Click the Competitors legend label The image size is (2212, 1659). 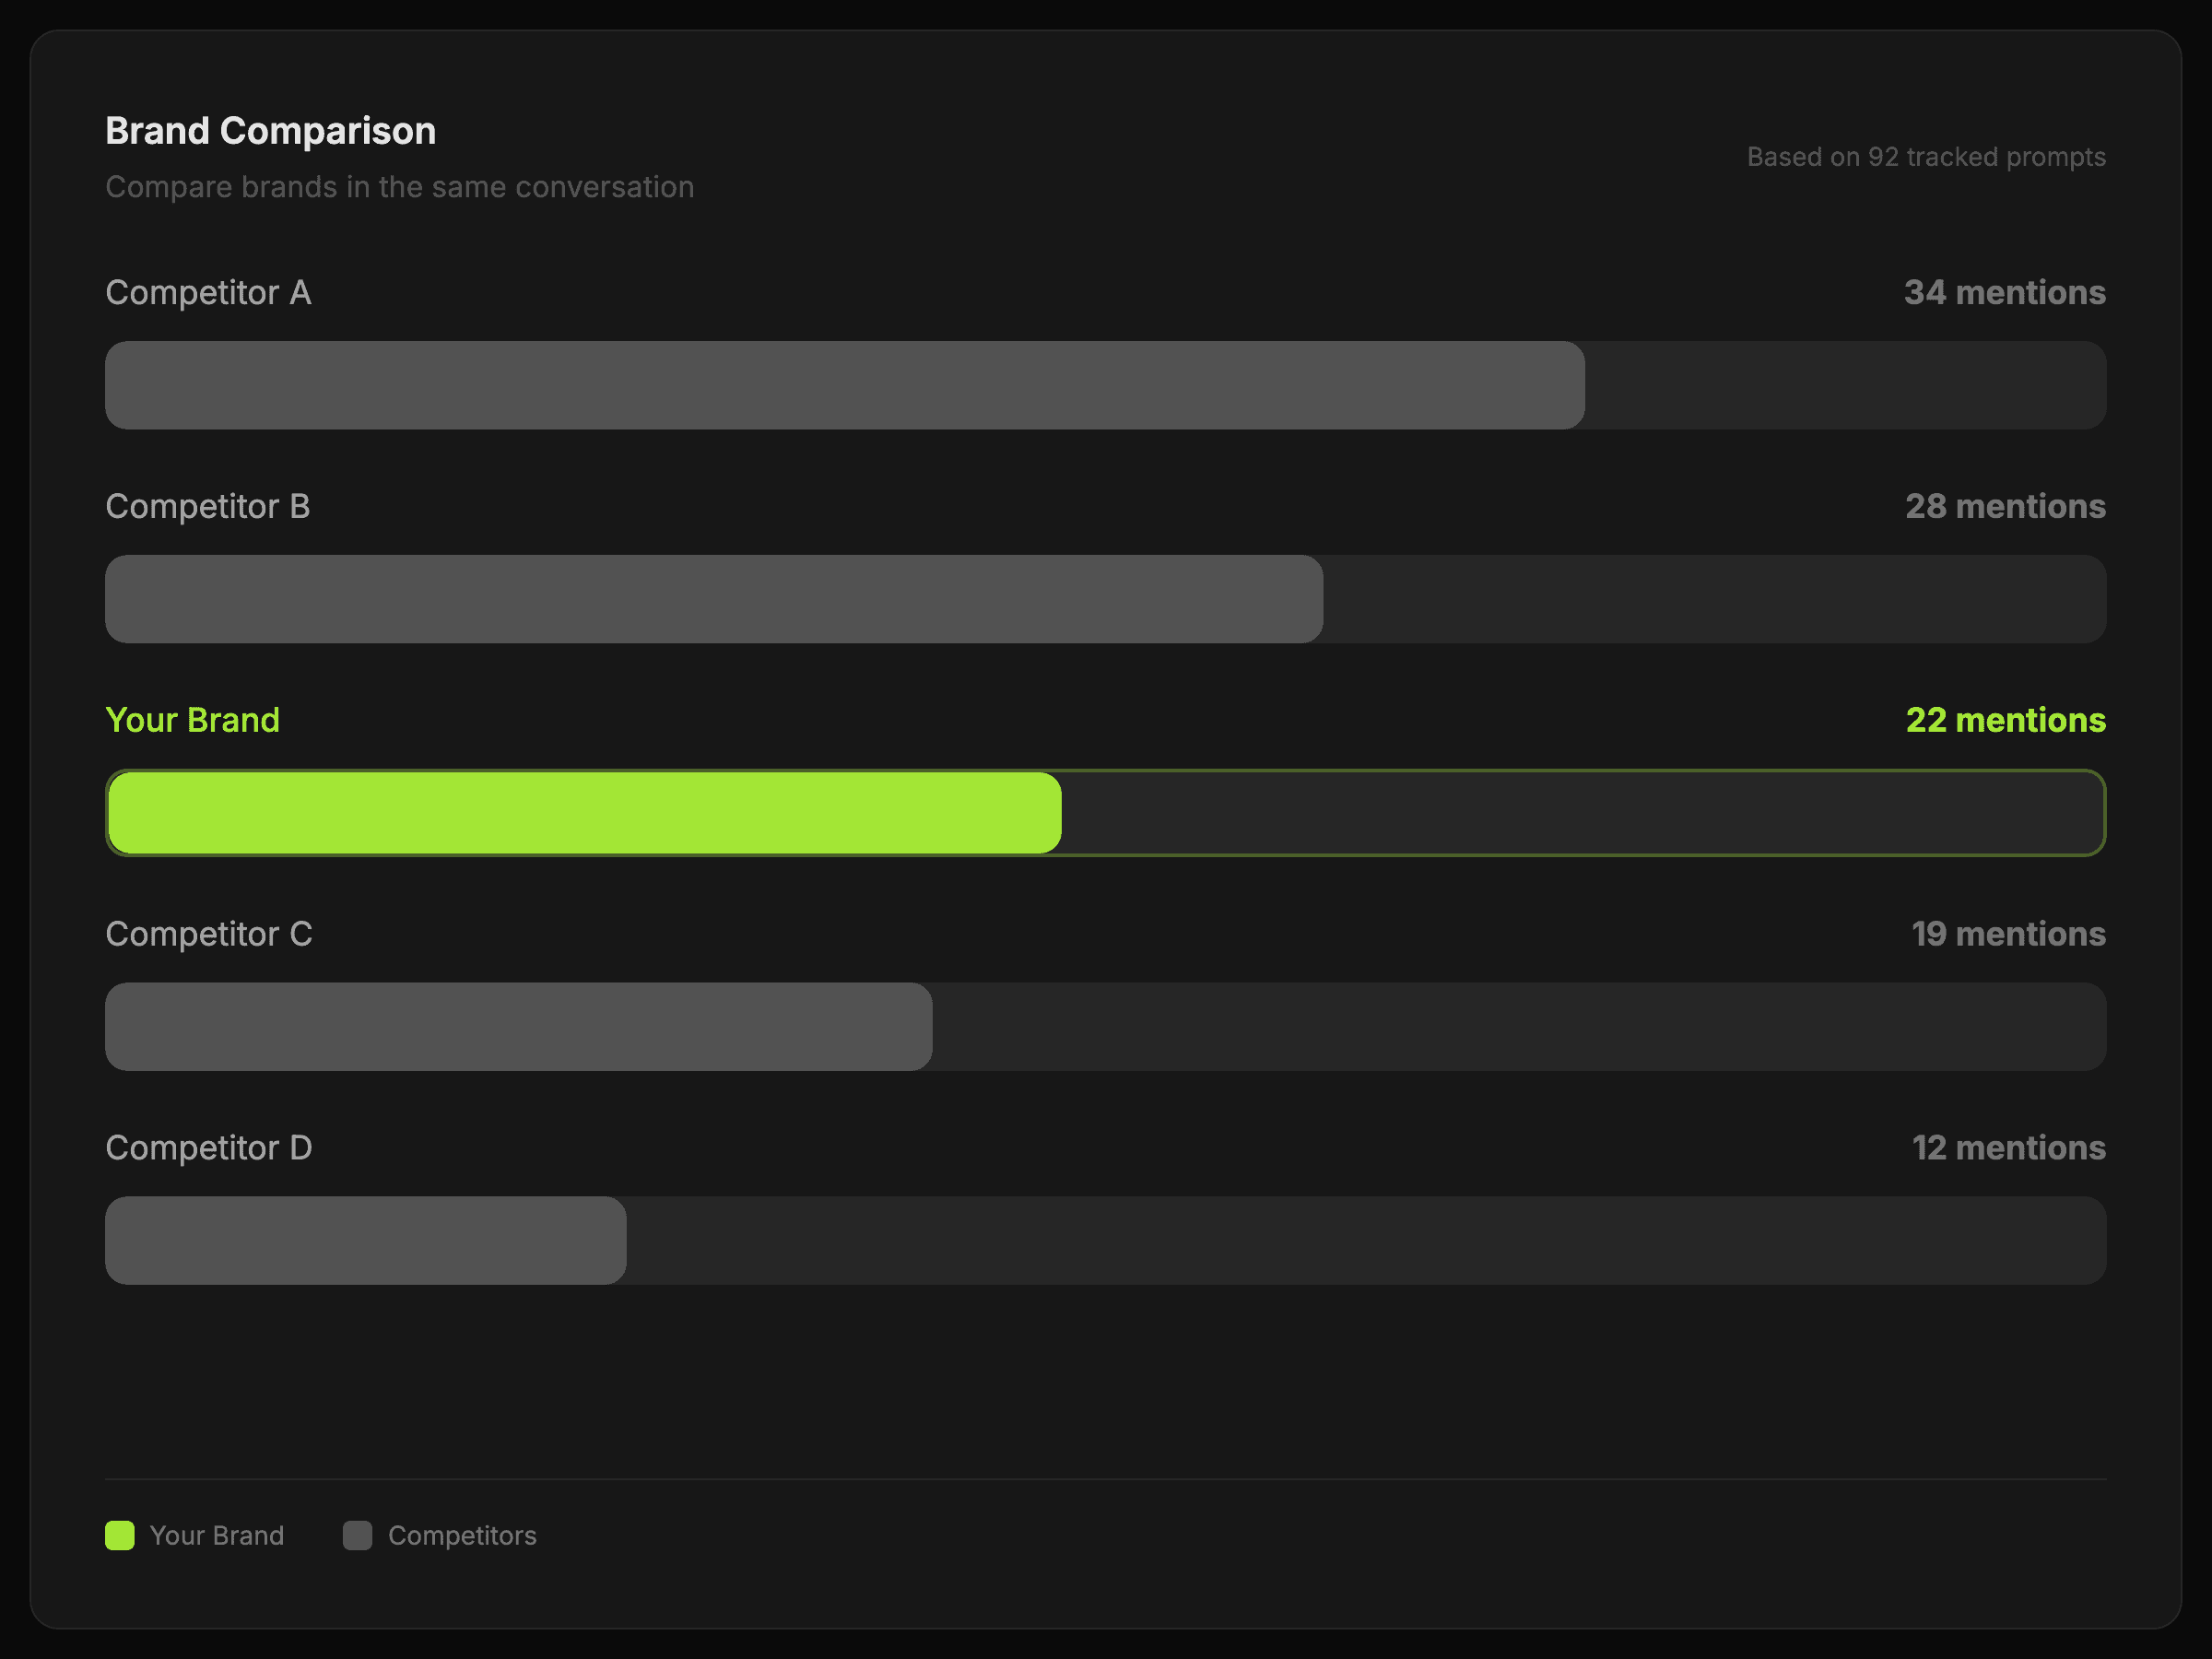coord(462,1535)
